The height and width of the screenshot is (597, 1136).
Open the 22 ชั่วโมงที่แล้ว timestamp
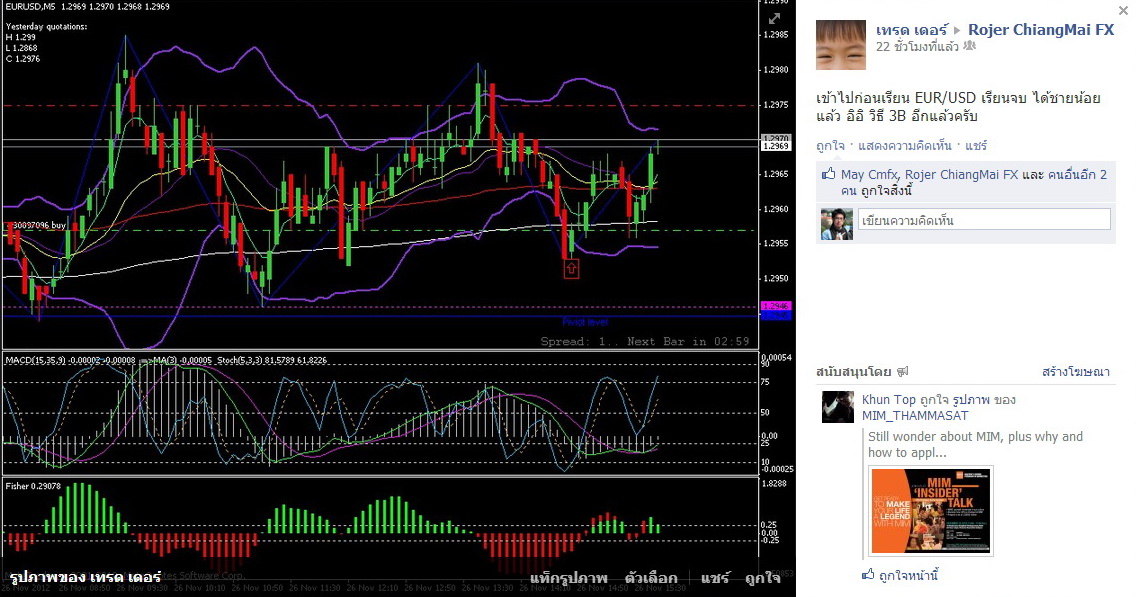[917, 46]
